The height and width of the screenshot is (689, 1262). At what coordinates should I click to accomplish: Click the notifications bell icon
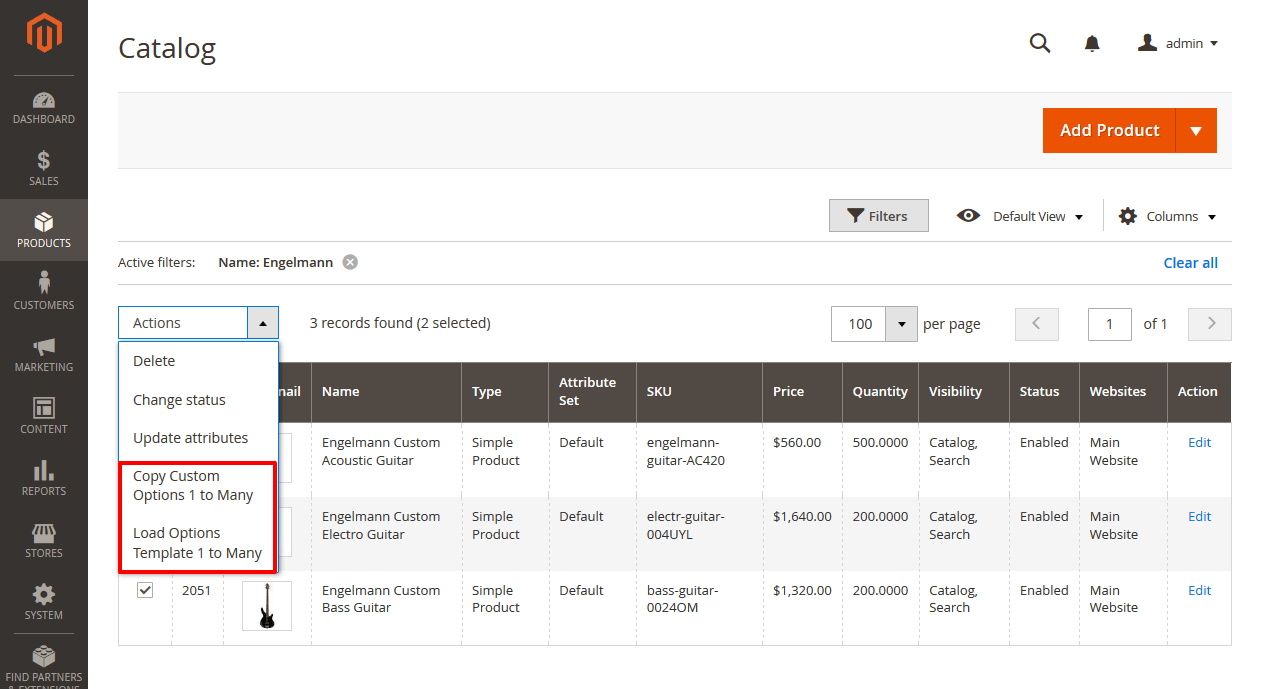[x=1092, y=43]
